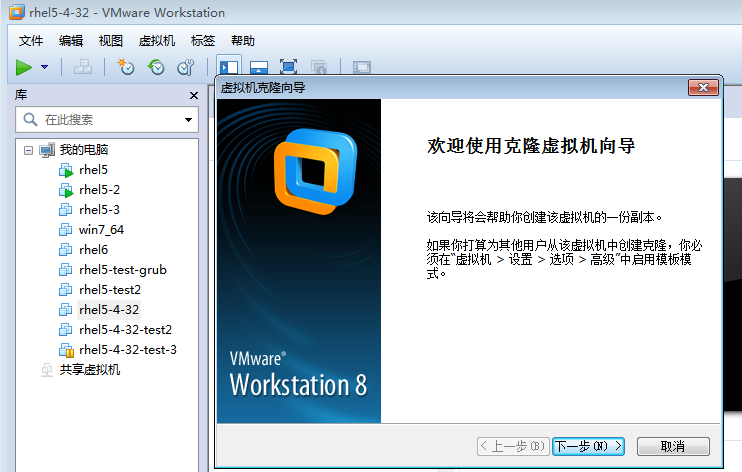The image size is (742, 472).
Task: Open the power options dropdown arrow beside the play button
Action: click(x=44, y=67)
